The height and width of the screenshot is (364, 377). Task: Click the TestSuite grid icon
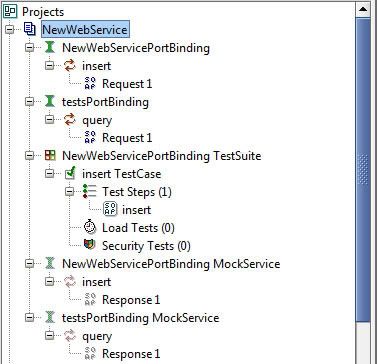click(x=50, y=155)
